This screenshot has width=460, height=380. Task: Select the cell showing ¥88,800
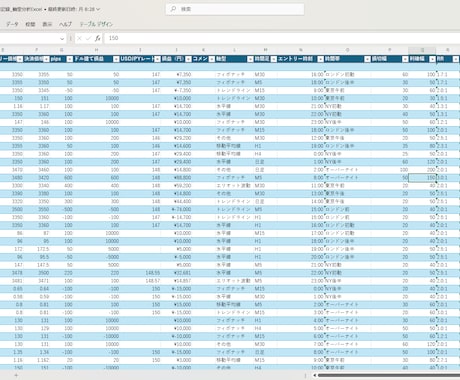point(176,178)
